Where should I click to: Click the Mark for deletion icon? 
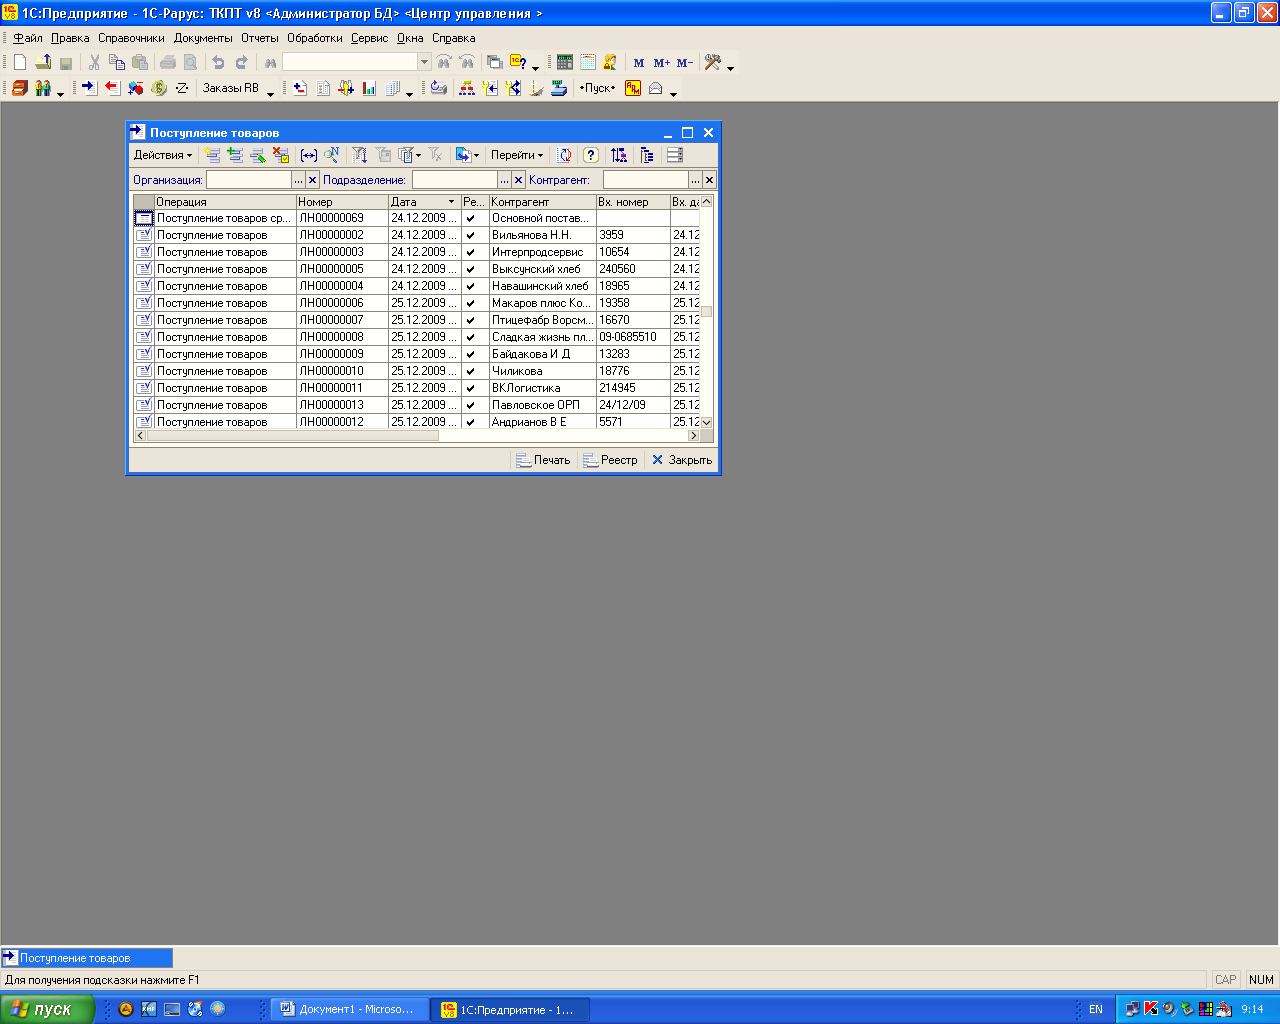(x=281, y=155)
